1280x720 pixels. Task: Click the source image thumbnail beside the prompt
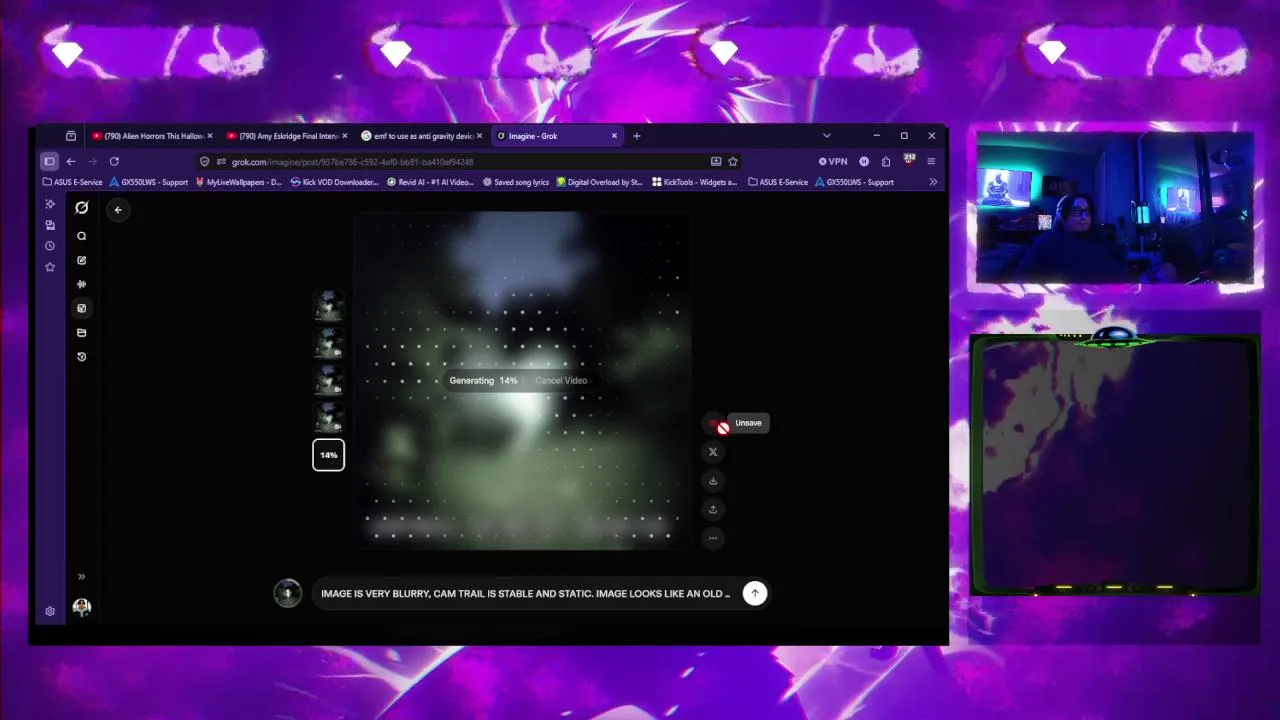[288, 593]
